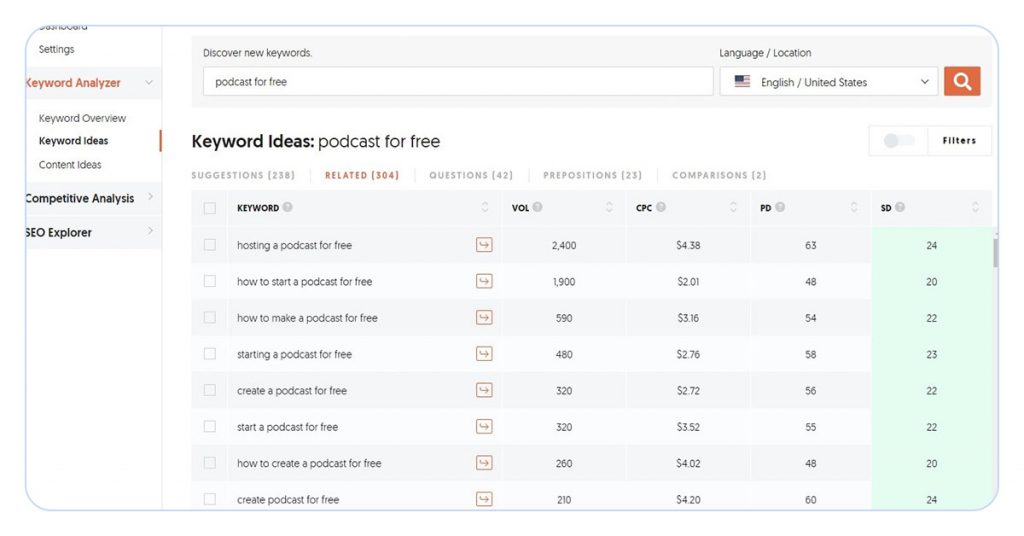The width and height of the screenshot is (1024, 536).
Task: Click the 'Keyword Ideas: podcast for free' heading
Action: pos(315,141)
